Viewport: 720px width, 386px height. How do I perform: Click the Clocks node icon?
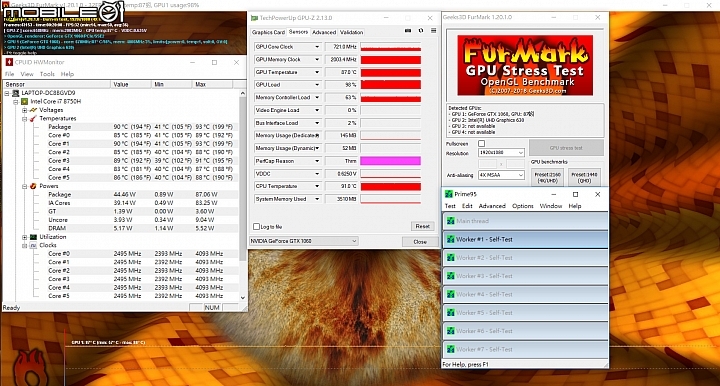pos(33,246)
